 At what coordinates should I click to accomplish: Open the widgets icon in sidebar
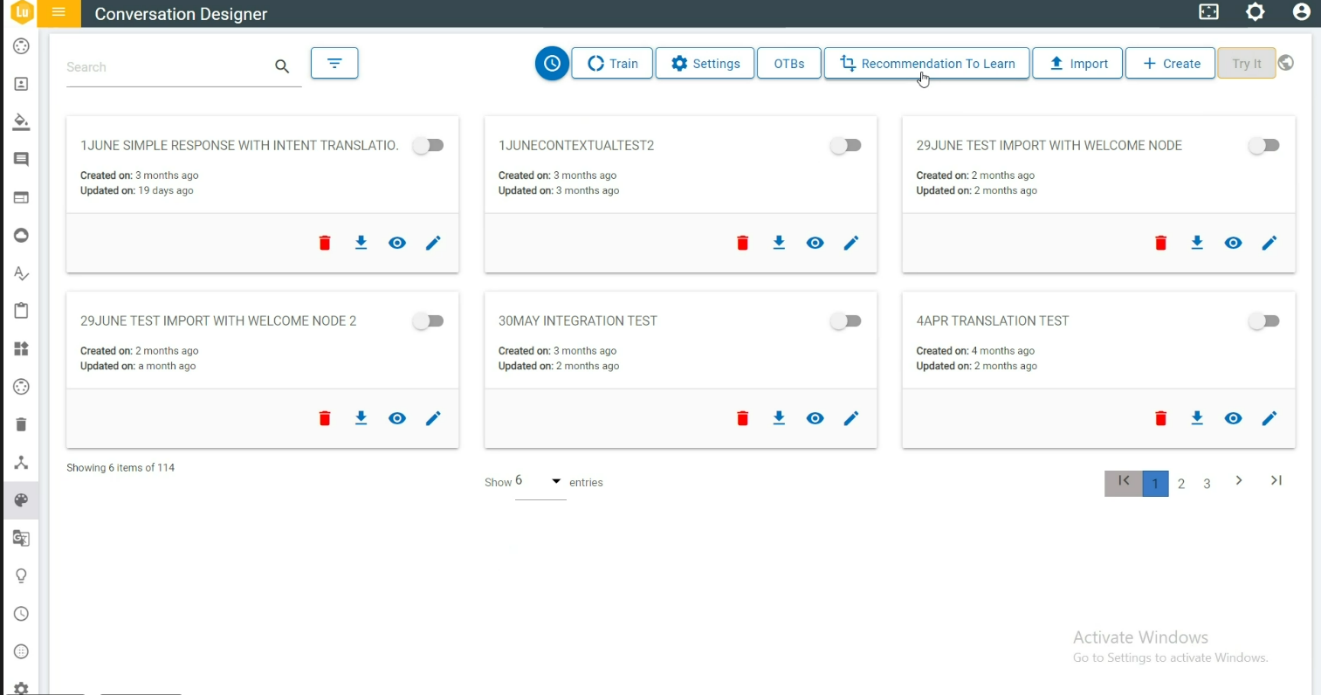click(21, 349)
